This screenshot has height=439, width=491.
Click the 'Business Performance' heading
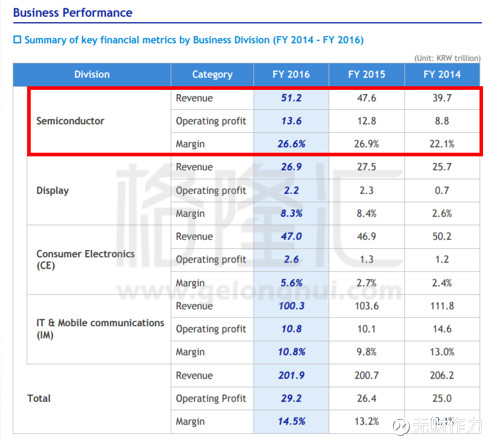(73, 13)
